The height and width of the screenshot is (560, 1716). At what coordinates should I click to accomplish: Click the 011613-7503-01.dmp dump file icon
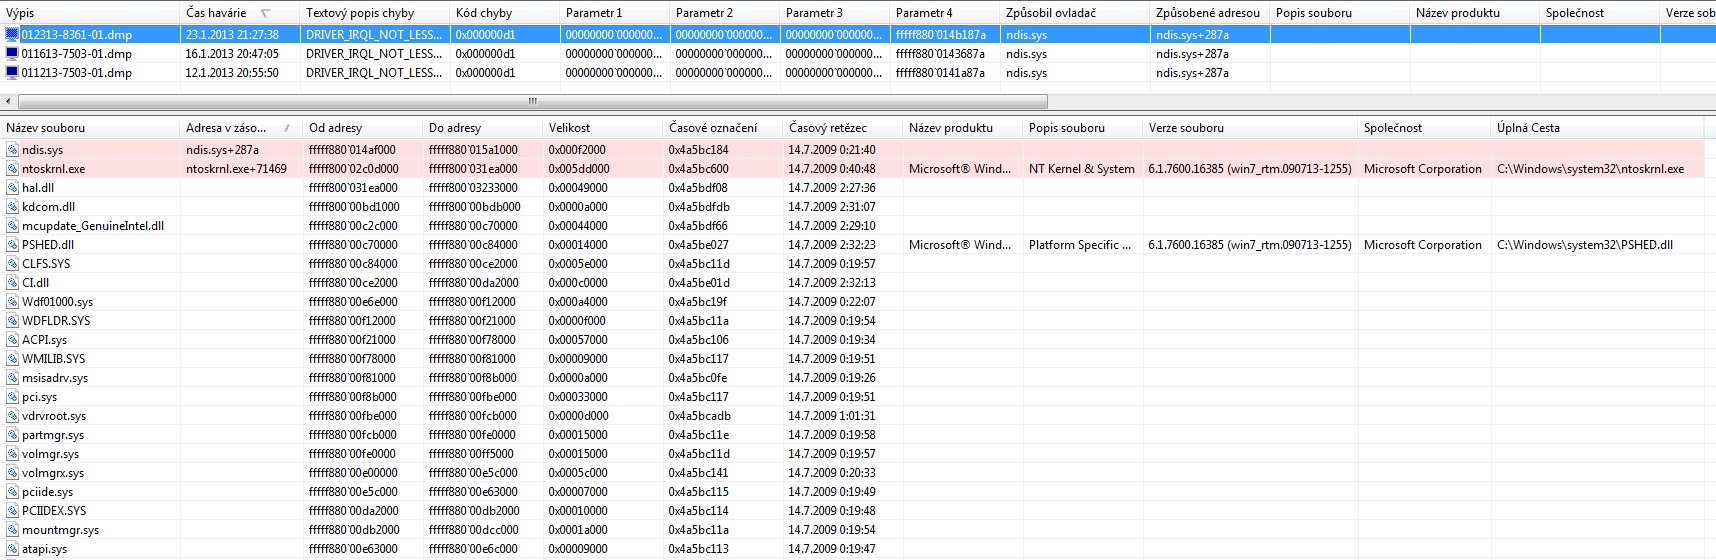[x=12, y=53]
